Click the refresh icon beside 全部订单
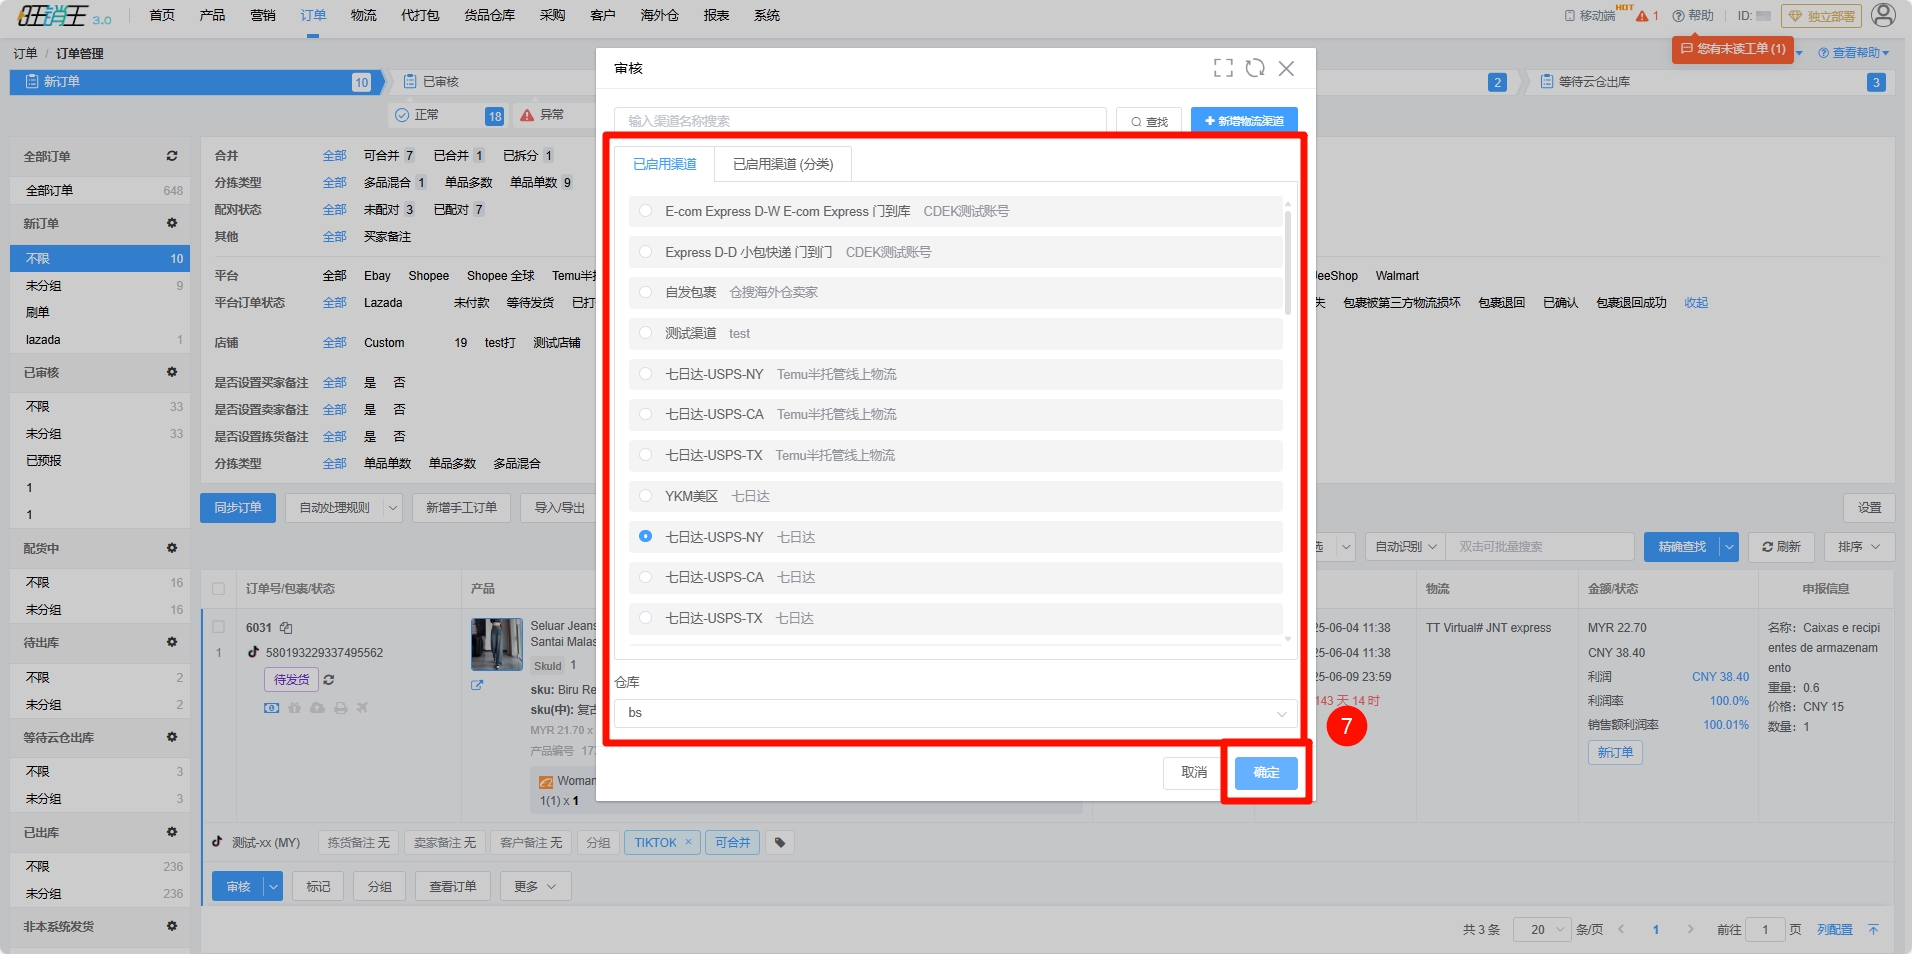1912x954 pixels. click(x=172, y=156)
